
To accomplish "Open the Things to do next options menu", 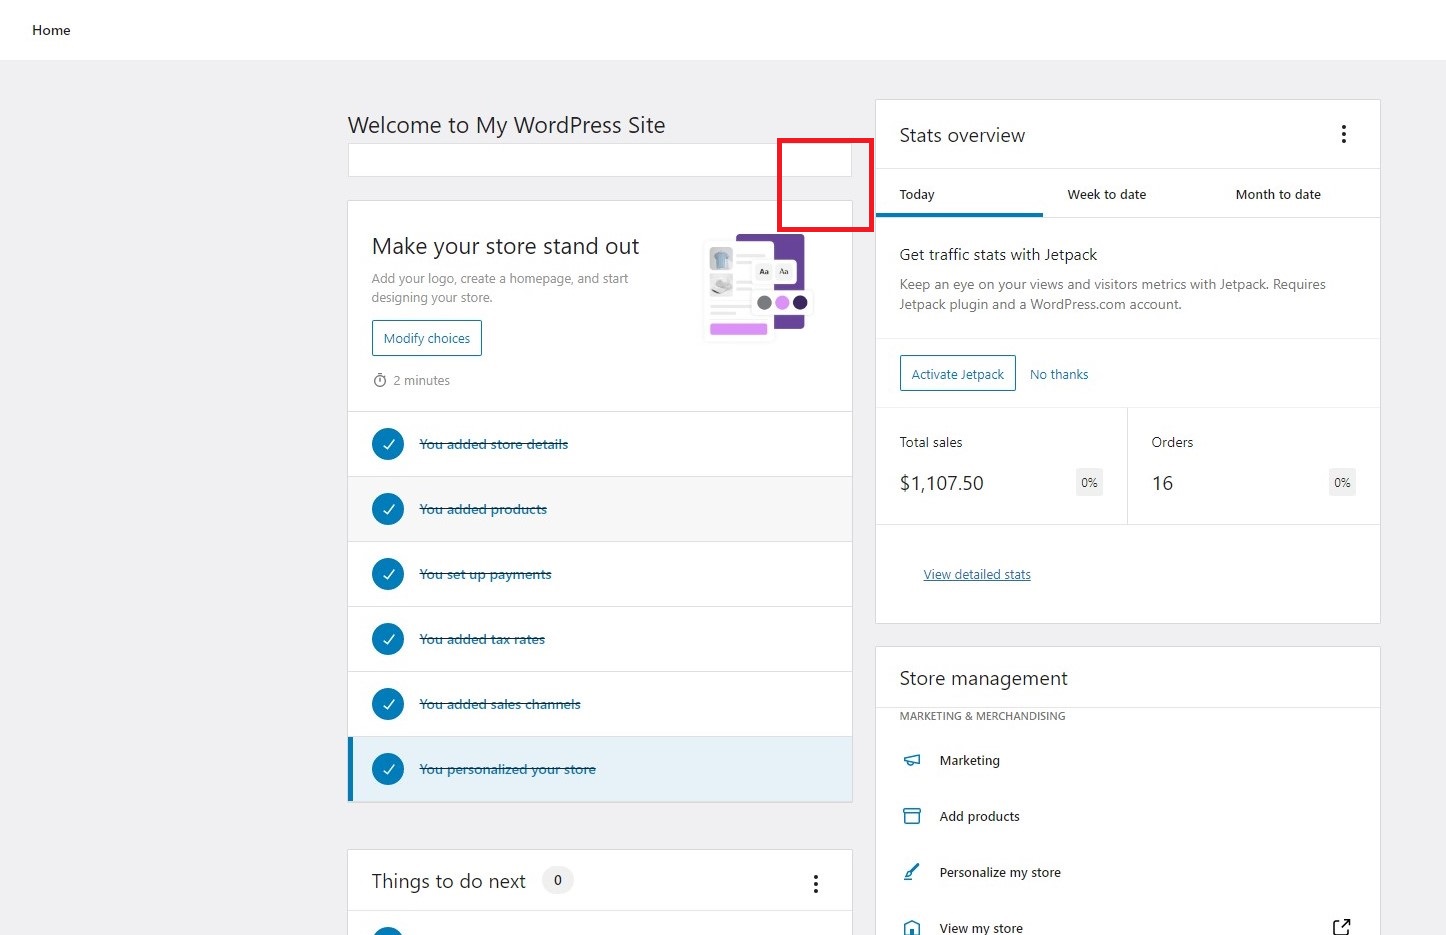I will pos(816,883).
